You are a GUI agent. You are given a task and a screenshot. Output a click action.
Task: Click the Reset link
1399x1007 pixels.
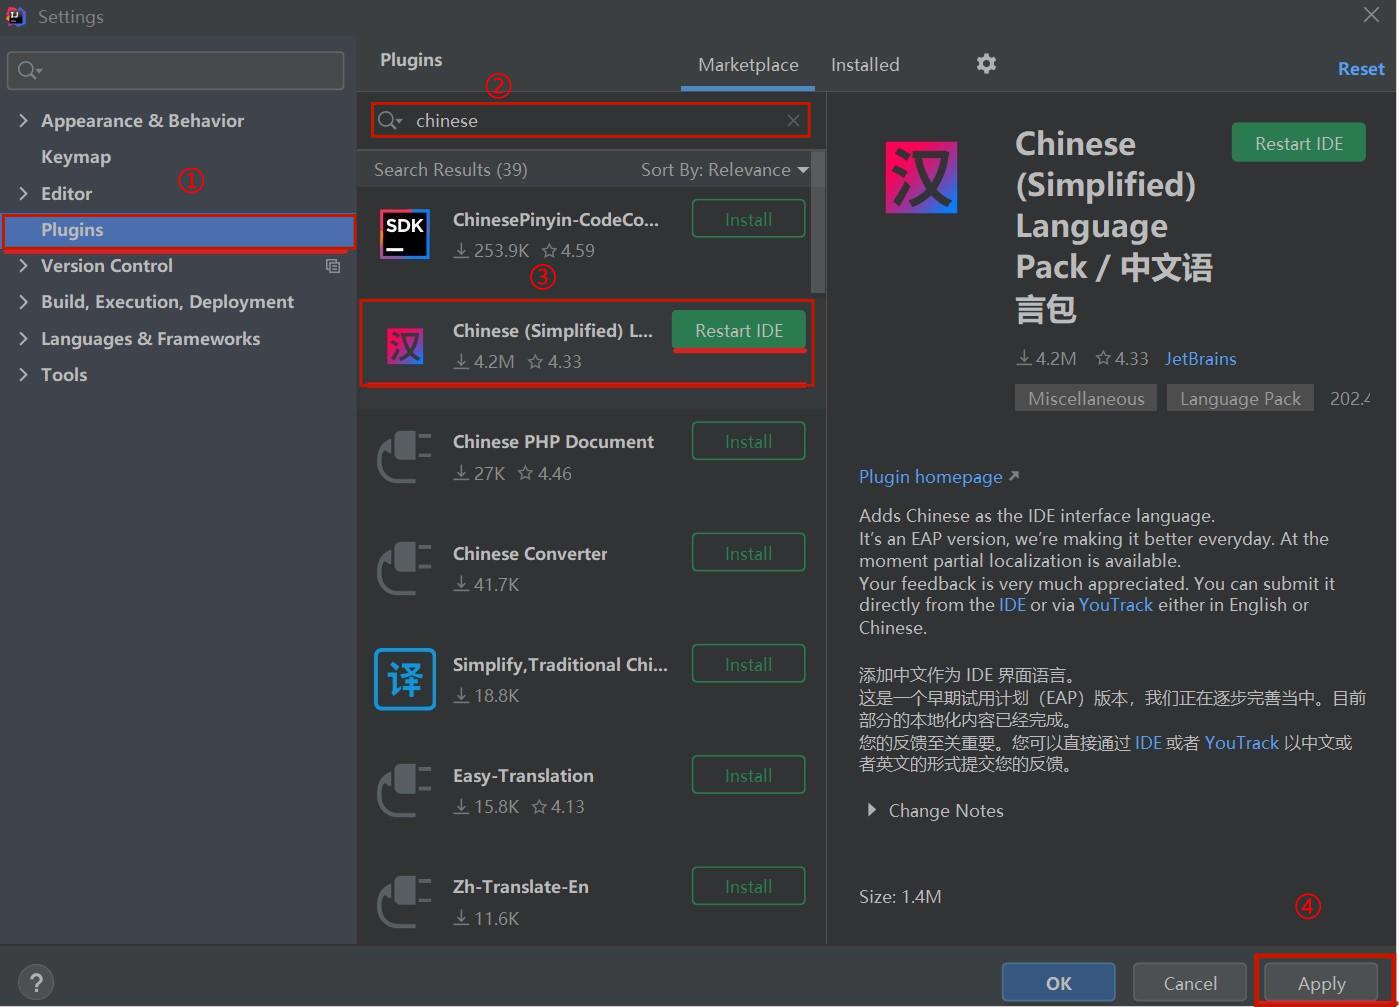pos(1361,69)
